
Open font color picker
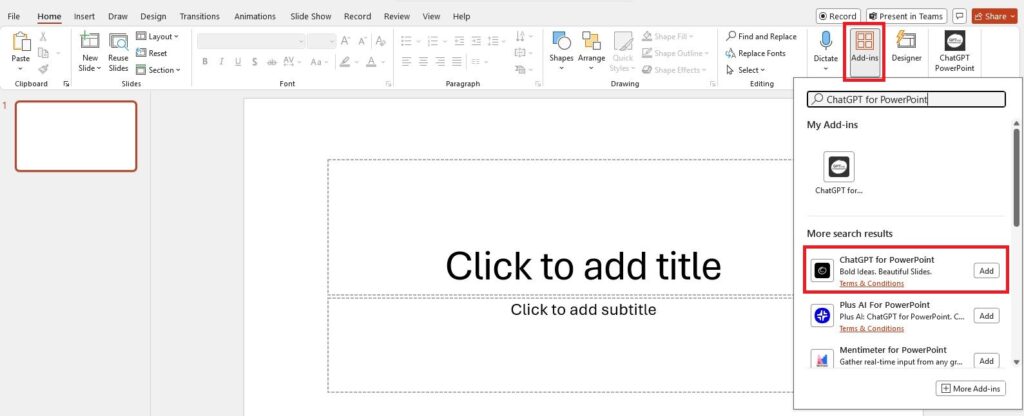click(x=374, y=62)
